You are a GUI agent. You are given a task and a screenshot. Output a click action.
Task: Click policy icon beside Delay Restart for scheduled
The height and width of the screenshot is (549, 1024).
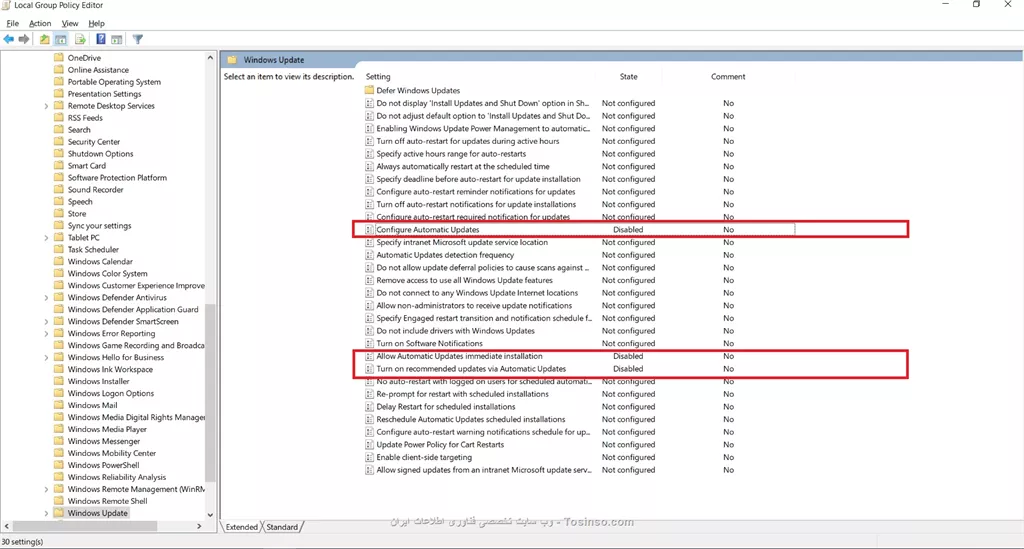(x=369, y=407)
